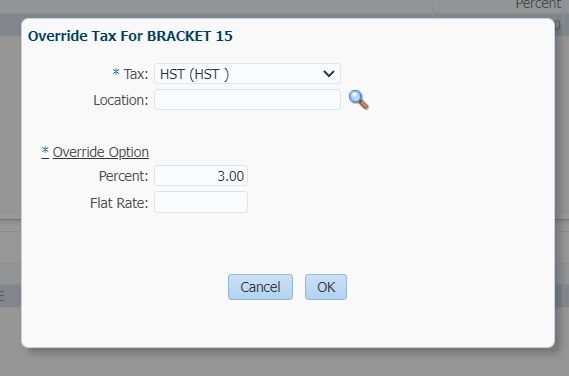Click the required asterisk beside Tax
Viewport: 569px width, 376px height.
(116, 72)
